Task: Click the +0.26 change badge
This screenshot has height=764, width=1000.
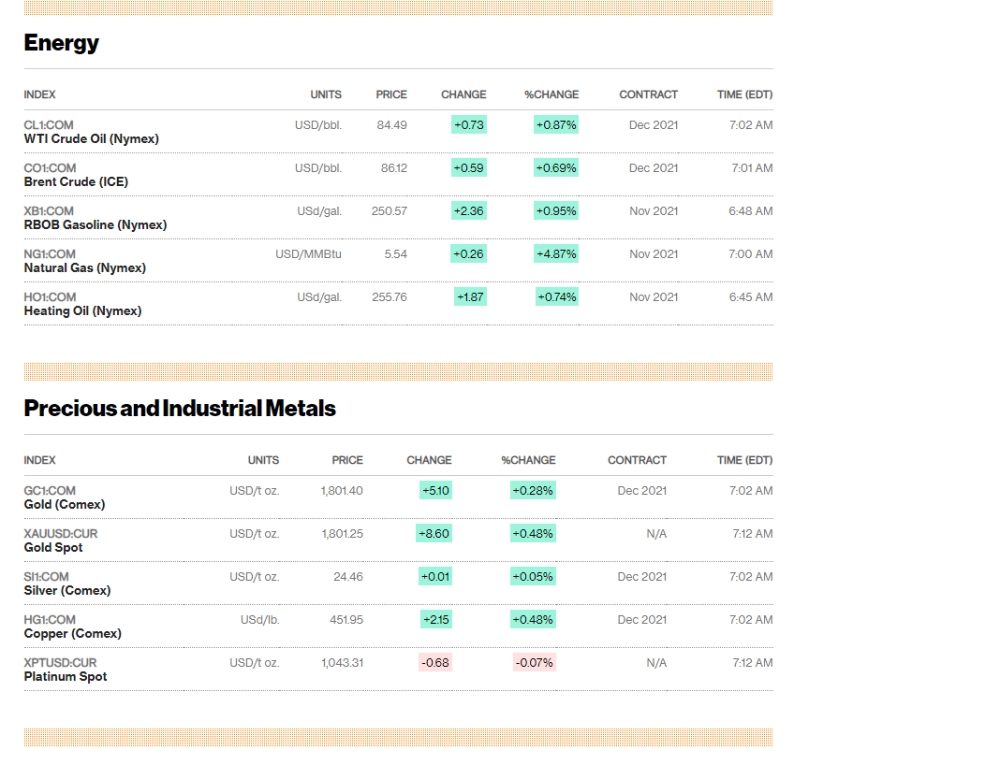Action: coord(469,254)
